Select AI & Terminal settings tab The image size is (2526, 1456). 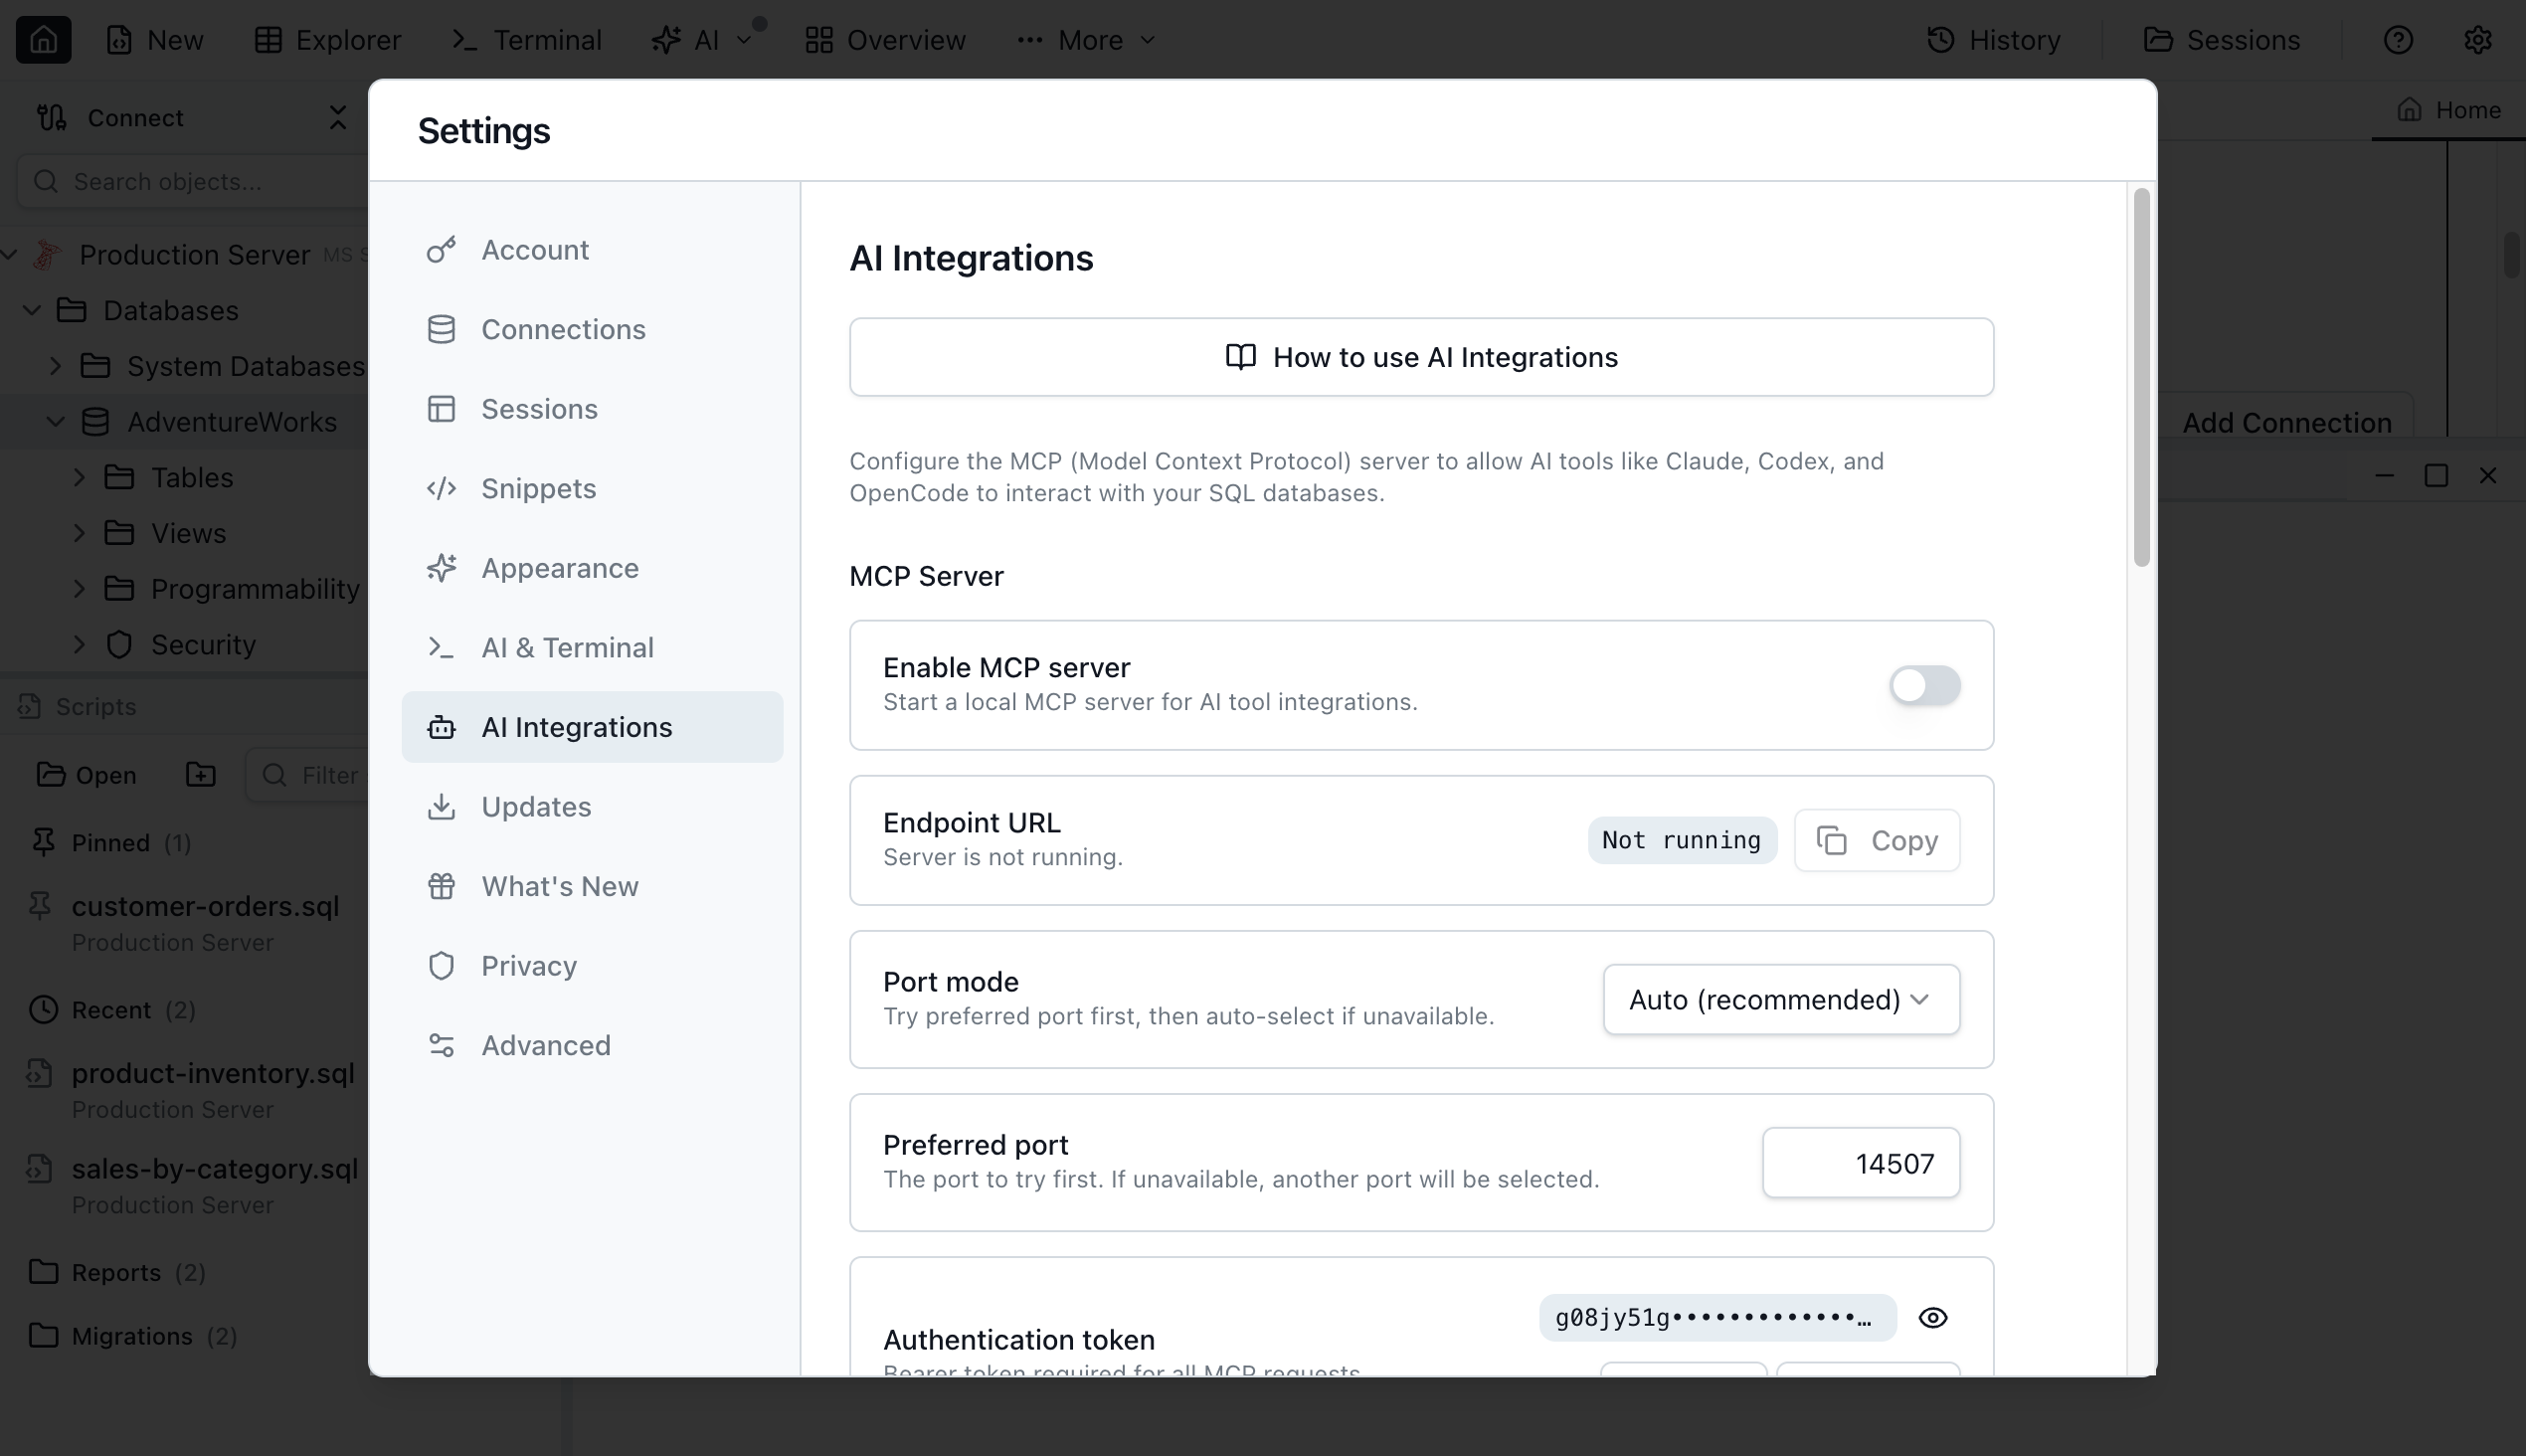(x=592, y=647)
